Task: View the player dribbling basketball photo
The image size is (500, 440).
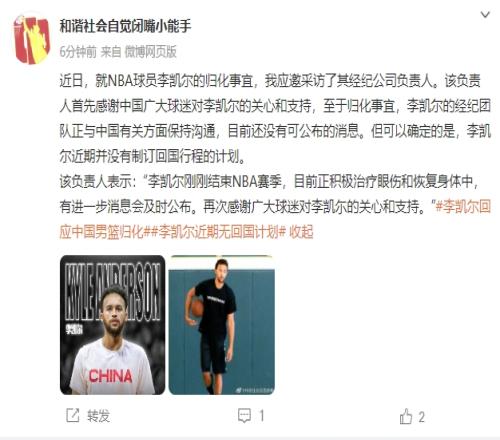Action: (222, 325)
